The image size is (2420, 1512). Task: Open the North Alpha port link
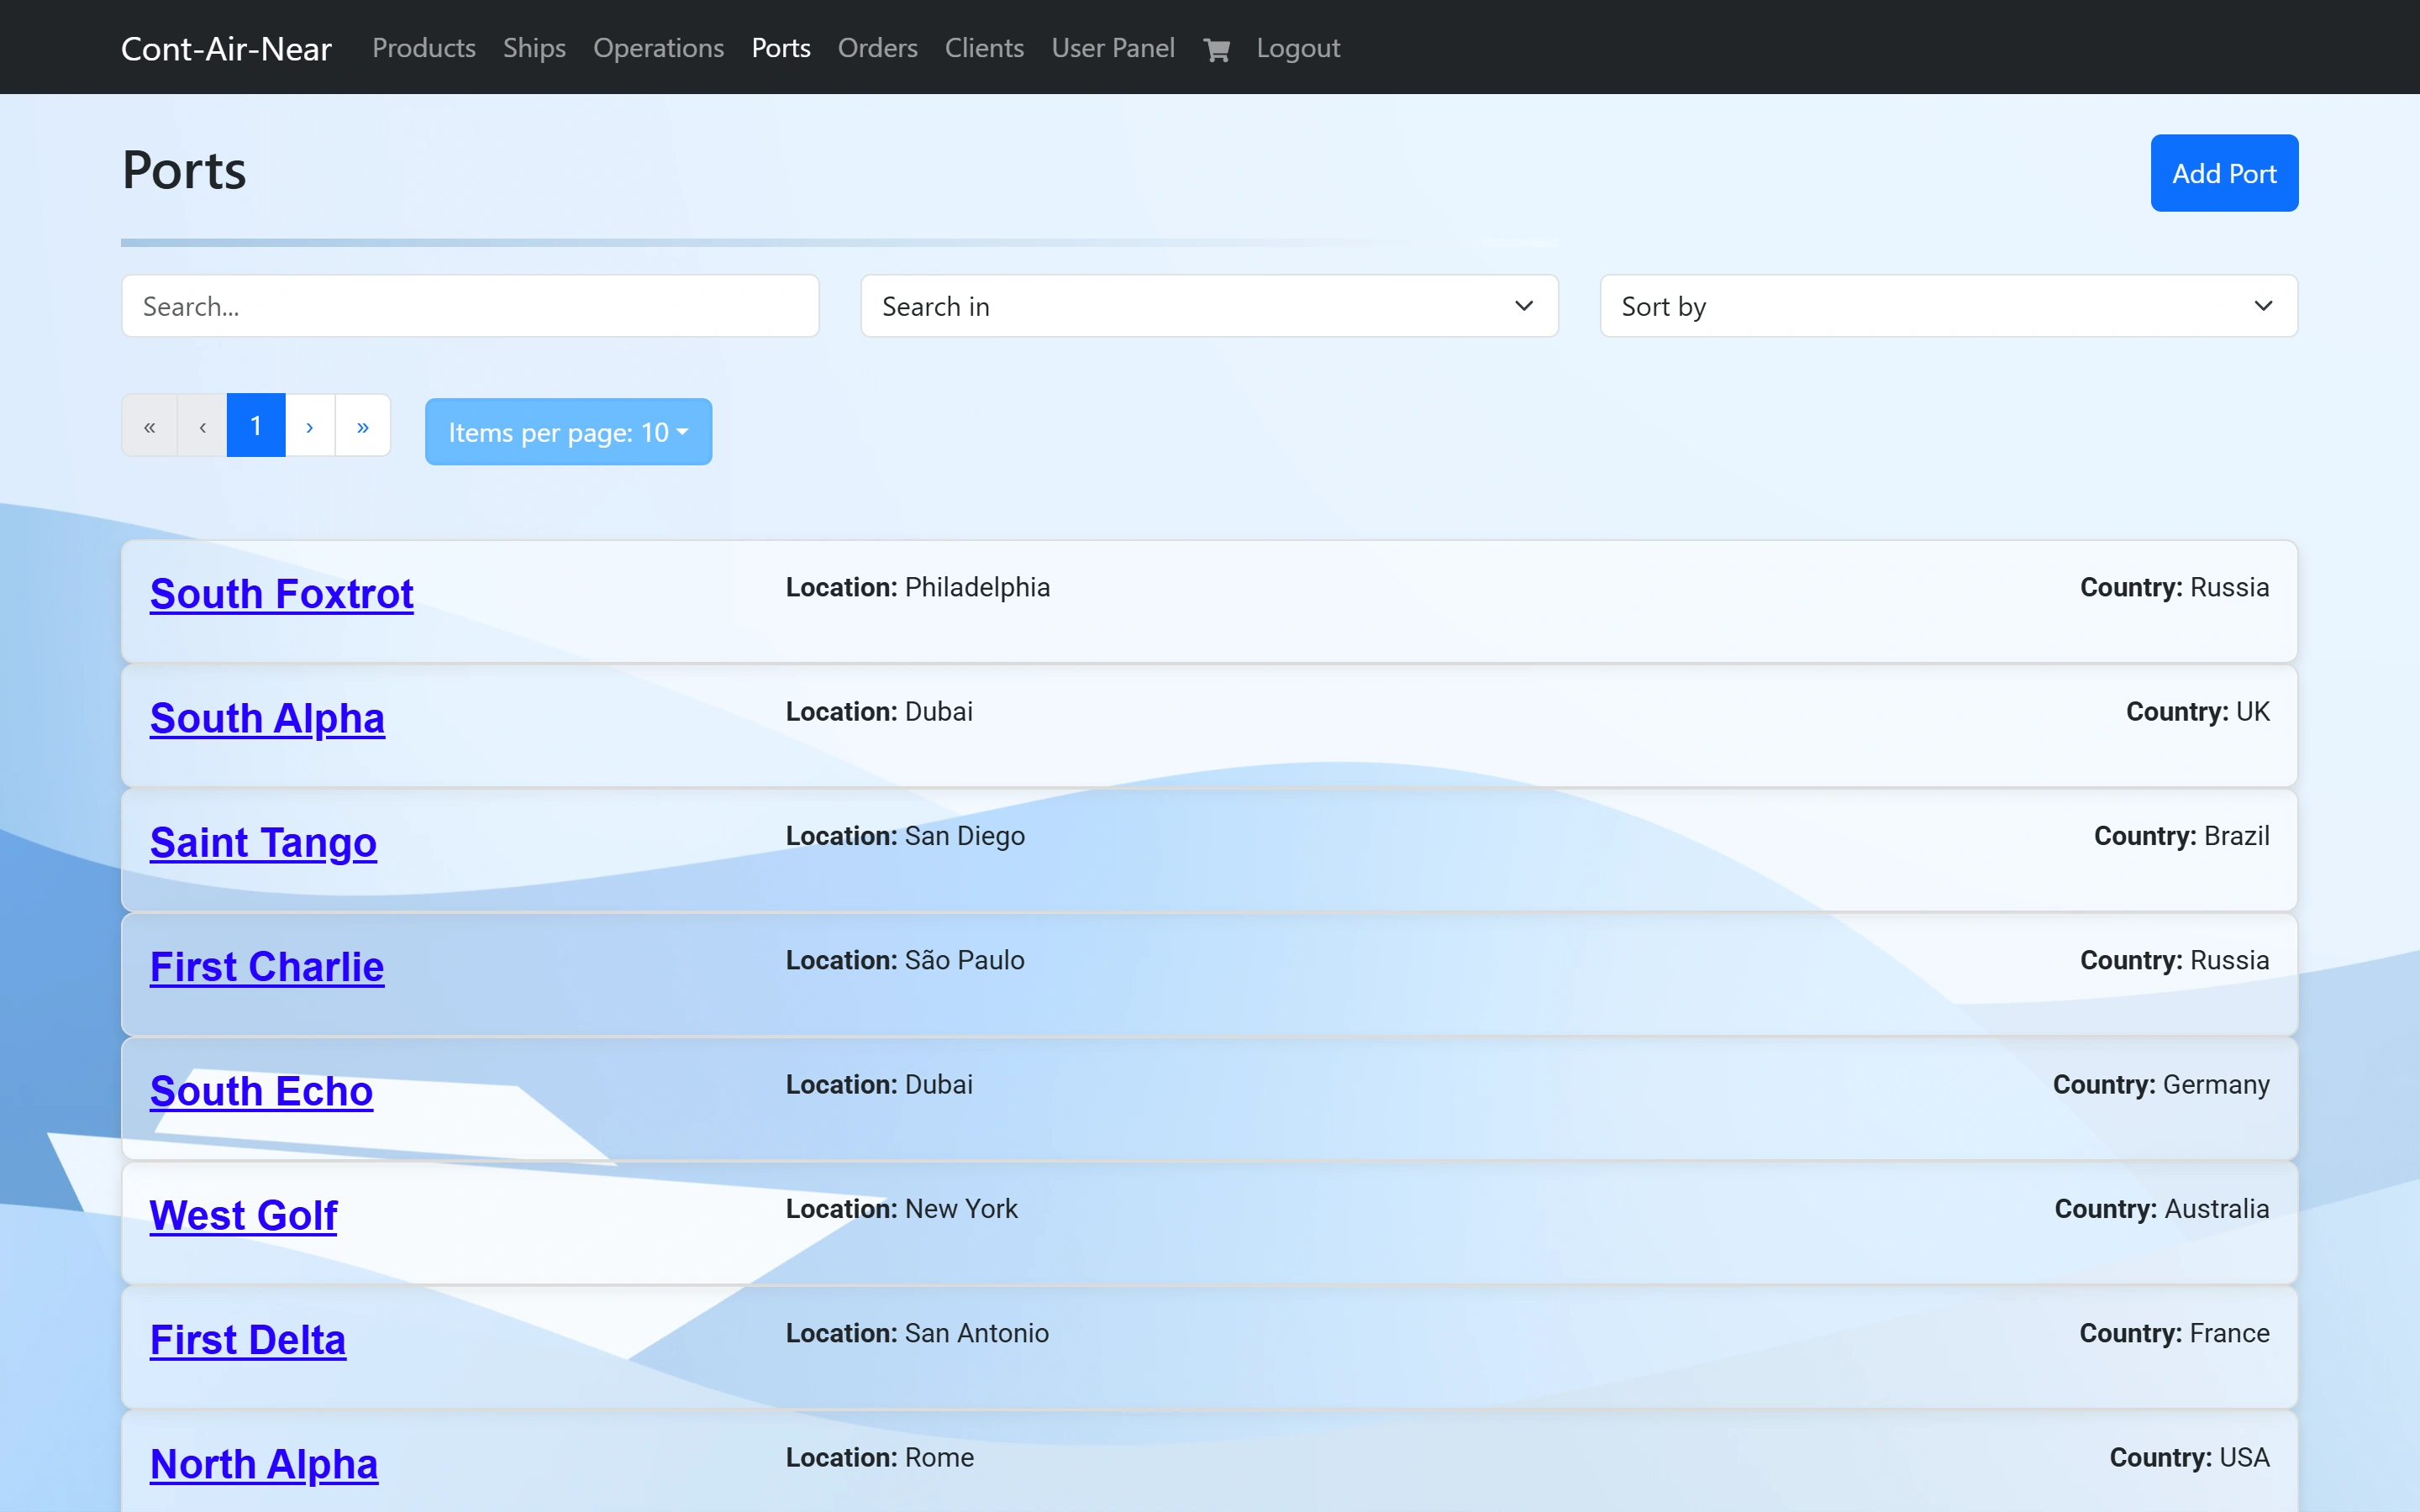coord(264,1464)
